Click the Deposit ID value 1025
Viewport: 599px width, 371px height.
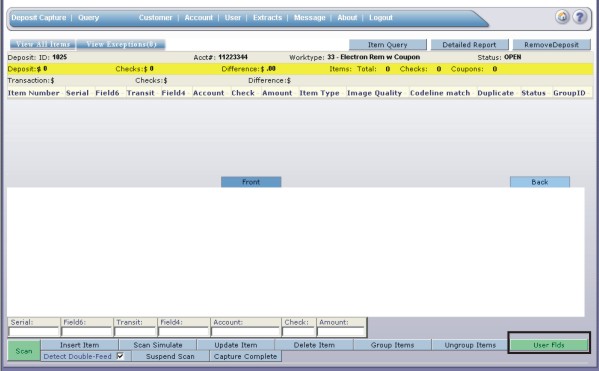click(x=60, y=57)
